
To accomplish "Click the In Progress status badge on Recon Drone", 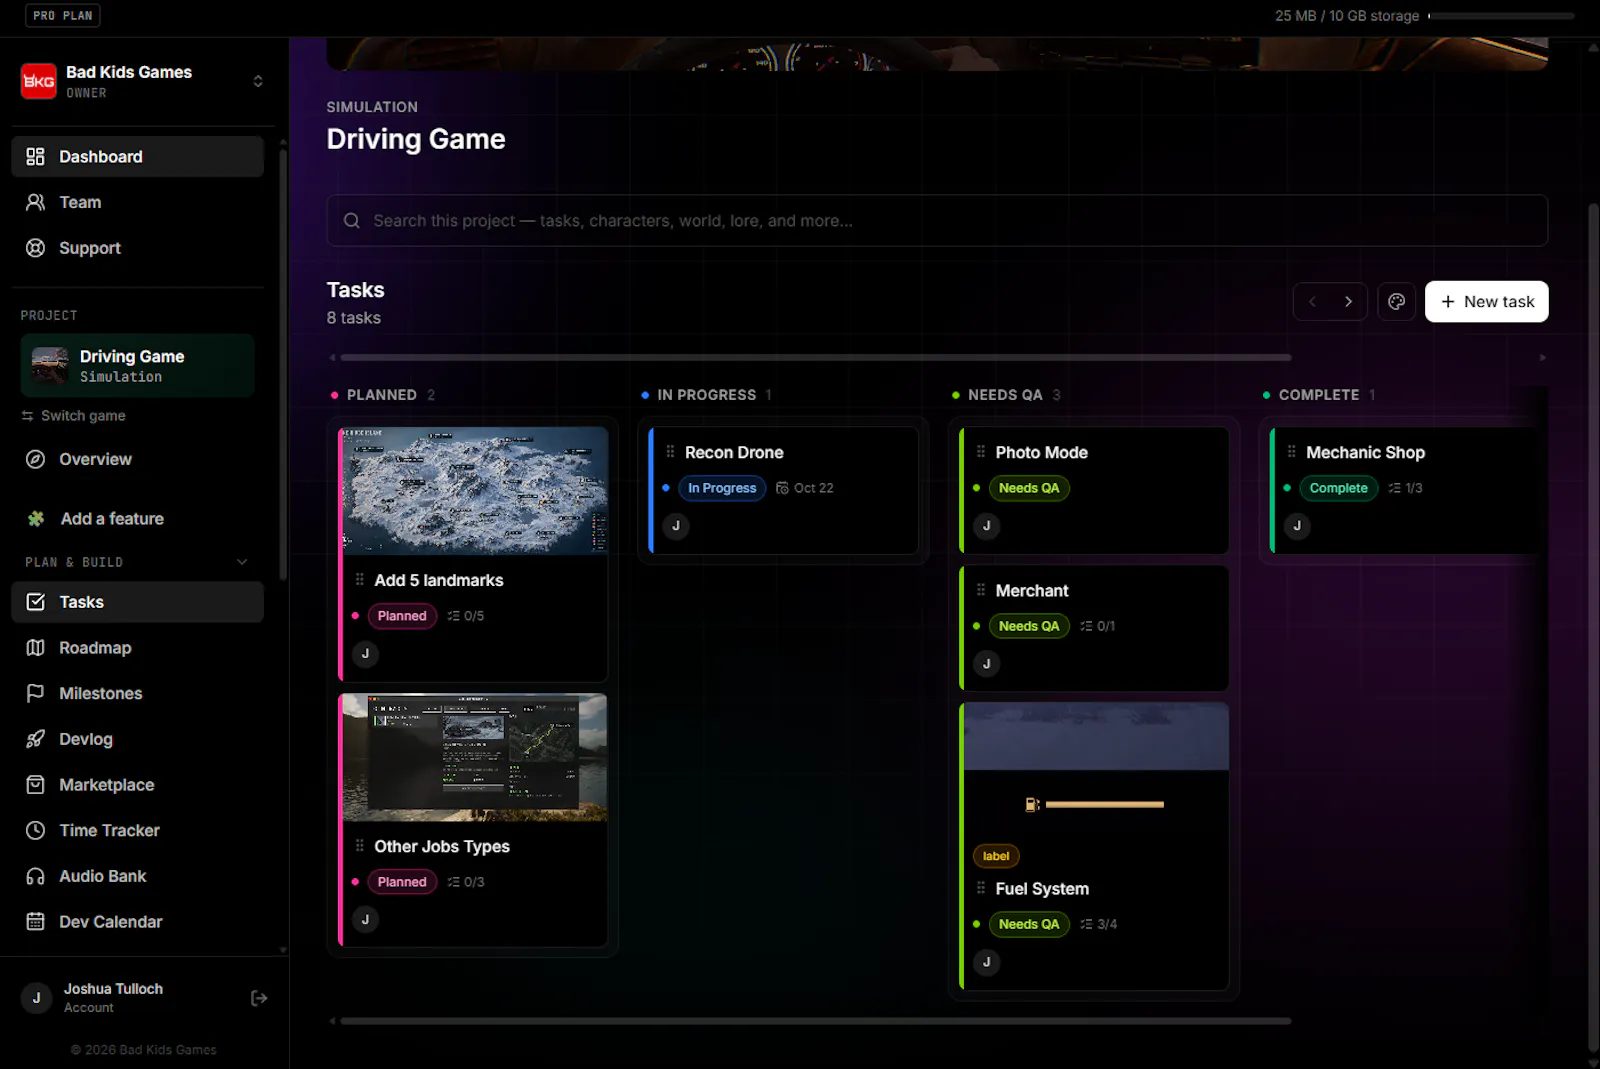I will pos(722,488).
